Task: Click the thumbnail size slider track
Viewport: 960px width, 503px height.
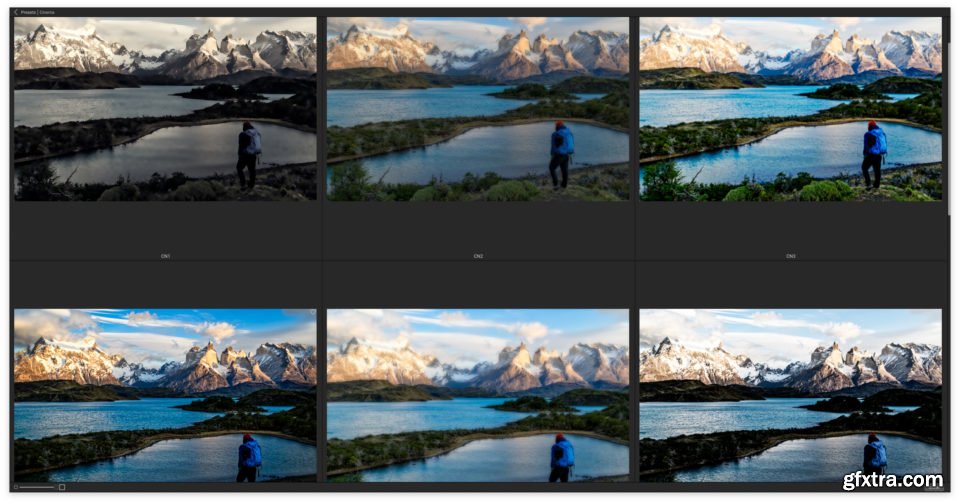Action: pos(37,487)
